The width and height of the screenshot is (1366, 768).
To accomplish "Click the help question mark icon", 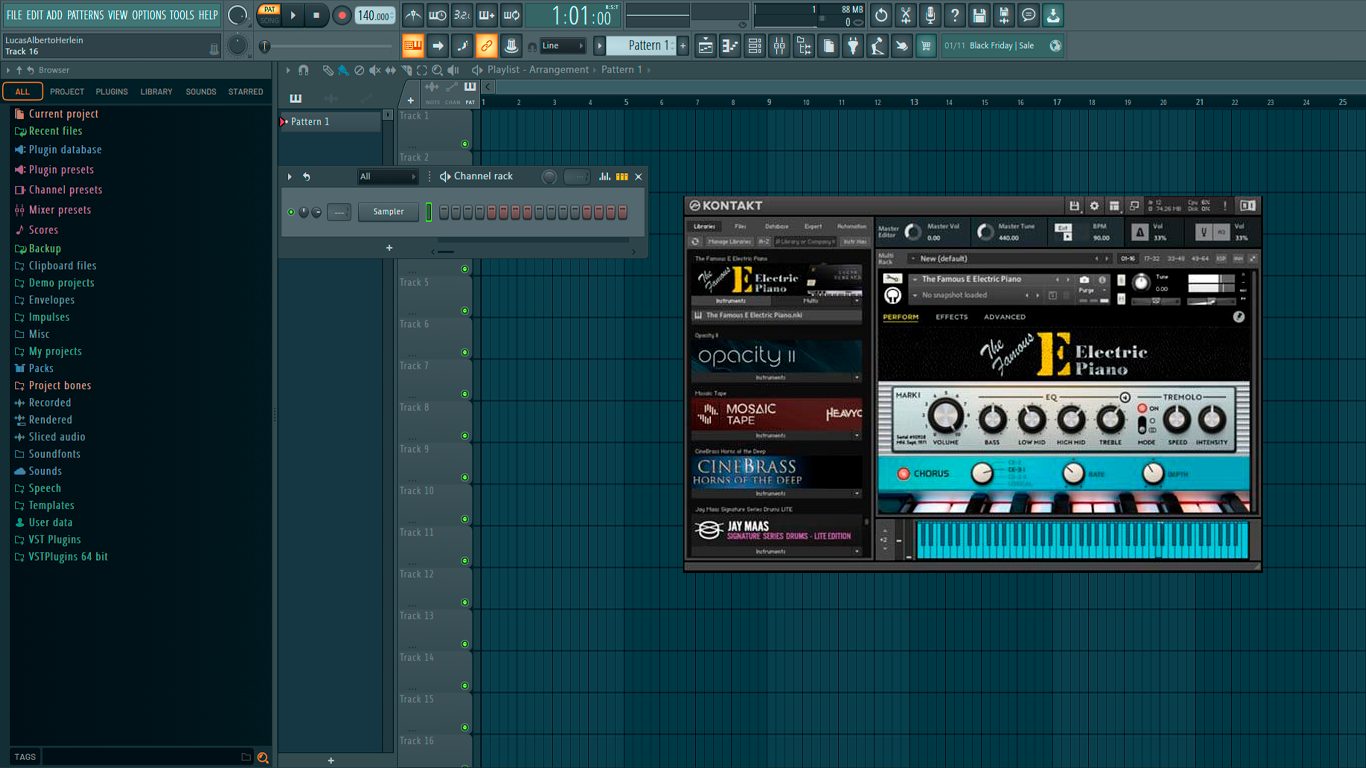I will (x=955, y=15).
